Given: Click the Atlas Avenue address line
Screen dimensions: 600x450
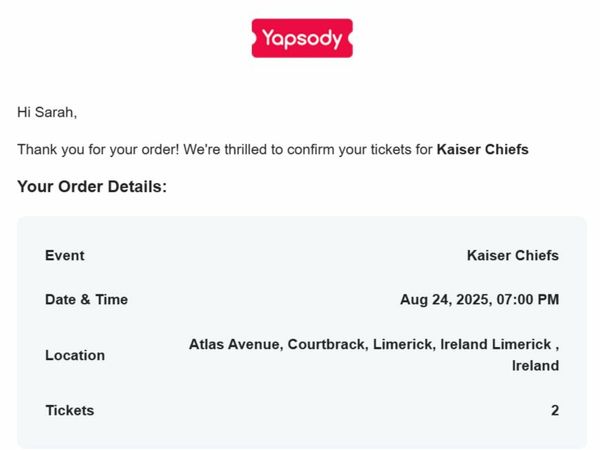Looking at the screenshot, I should coord(374,344).
